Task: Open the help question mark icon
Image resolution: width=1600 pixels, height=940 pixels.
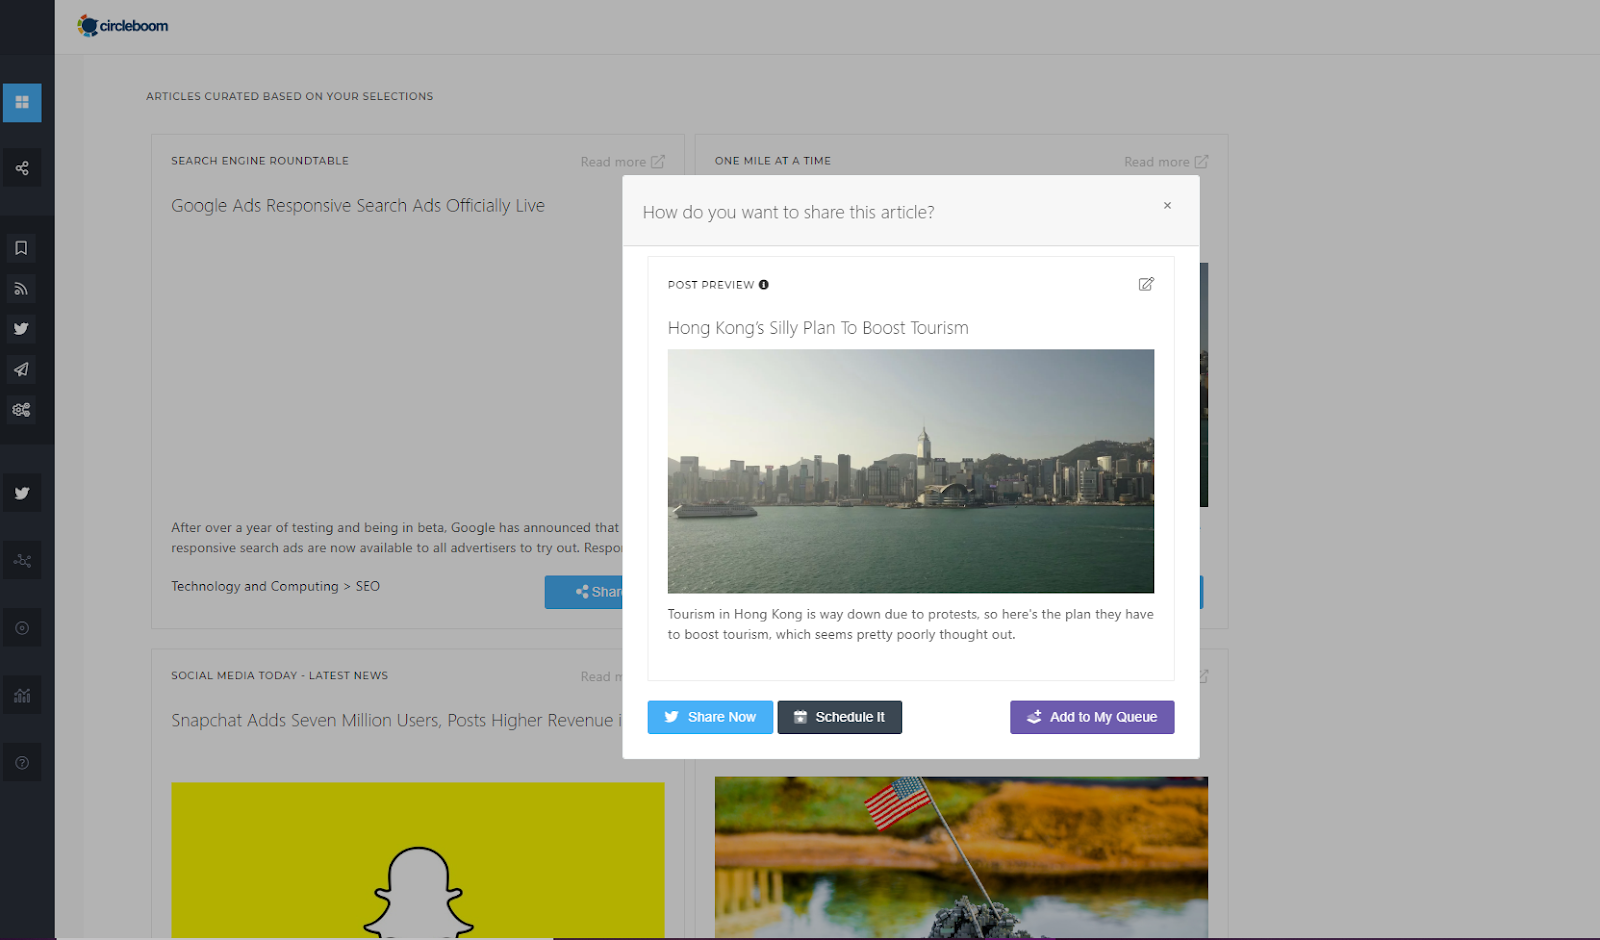Action: pos(22,763)
